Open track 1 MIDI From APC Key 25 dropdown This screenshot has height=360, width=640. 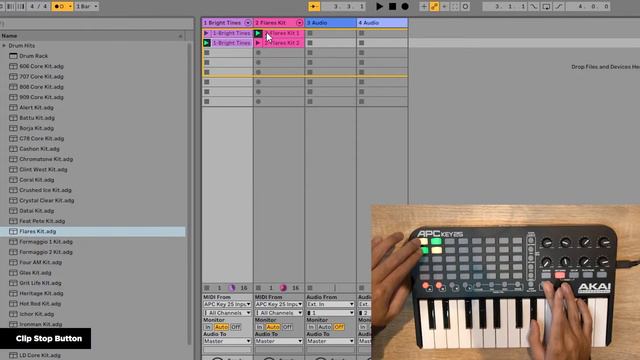(227, 304)
